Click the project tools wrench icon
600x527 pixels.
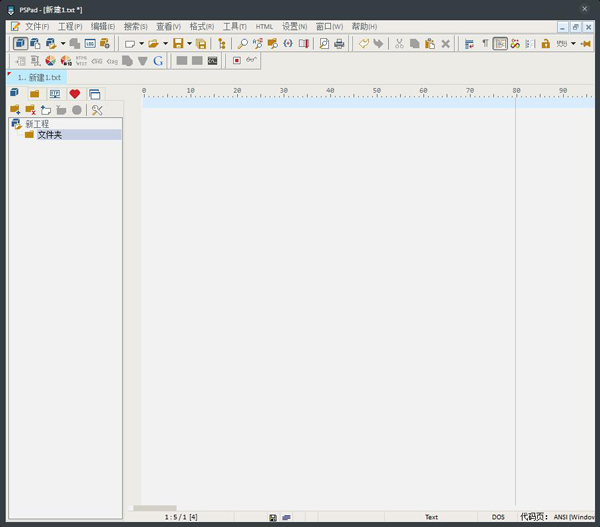97,110
